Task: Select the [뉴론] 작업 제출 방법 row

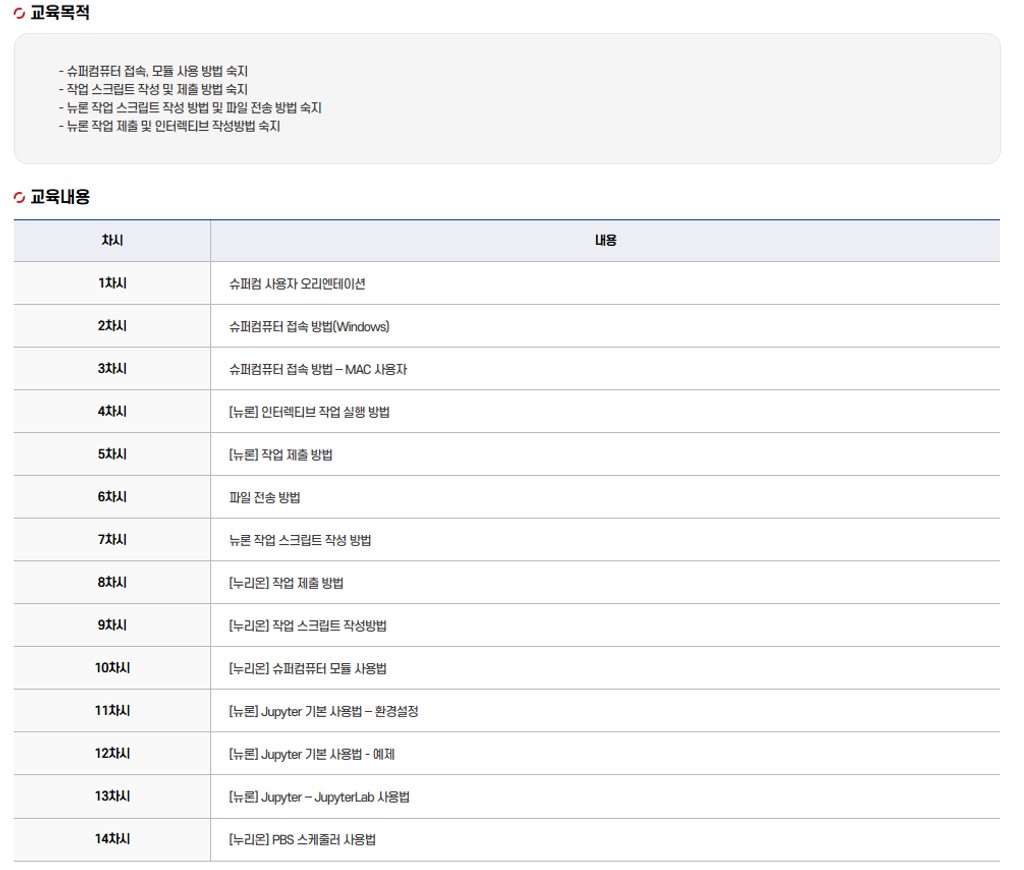Action: point(281,455)
